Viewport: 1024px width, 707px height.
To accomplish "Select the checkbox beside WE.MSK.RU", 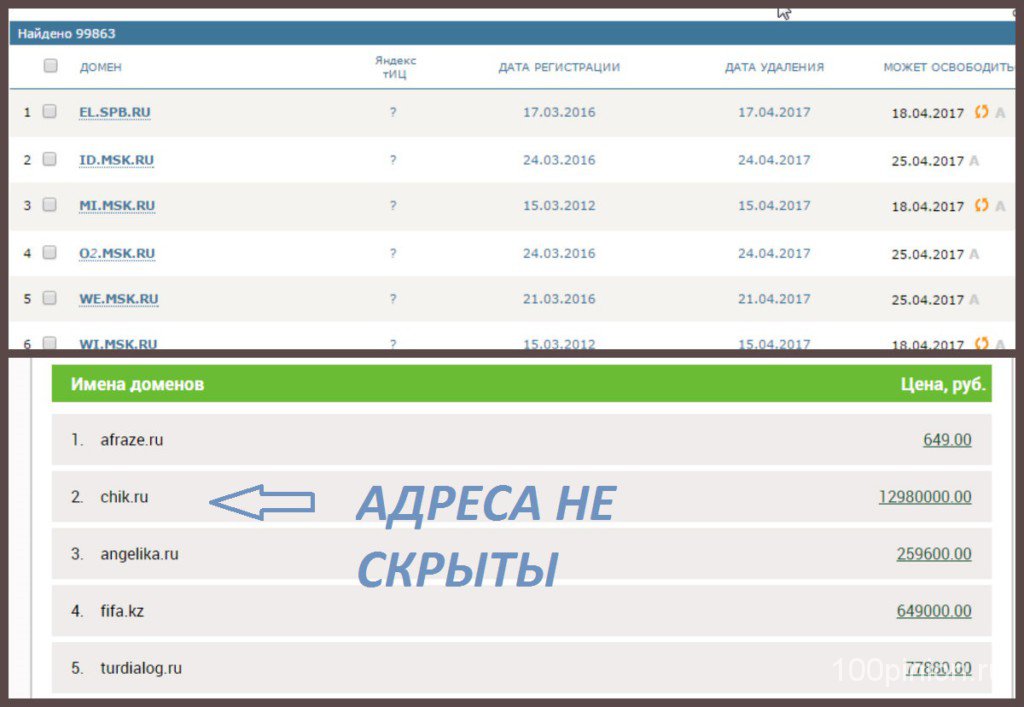I will 50,298.
